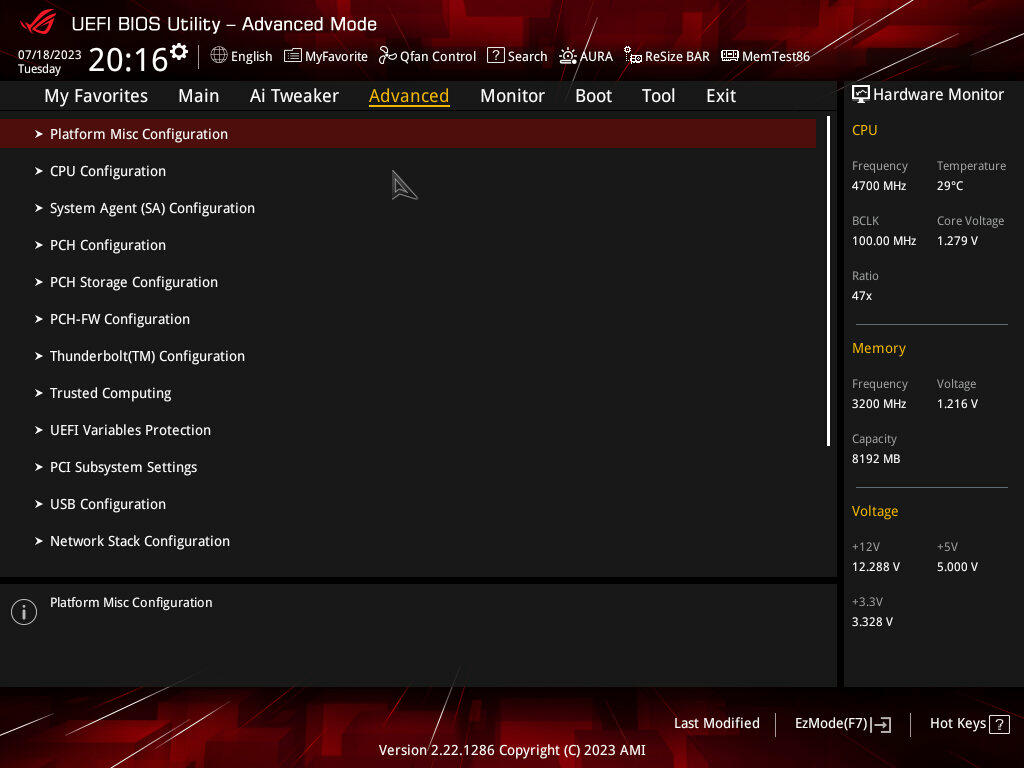Viewport: 1024px width, 768px height.
Task: Expand Trusted Computing arrow
Action: pyautogui.click(x=39, y=393)
